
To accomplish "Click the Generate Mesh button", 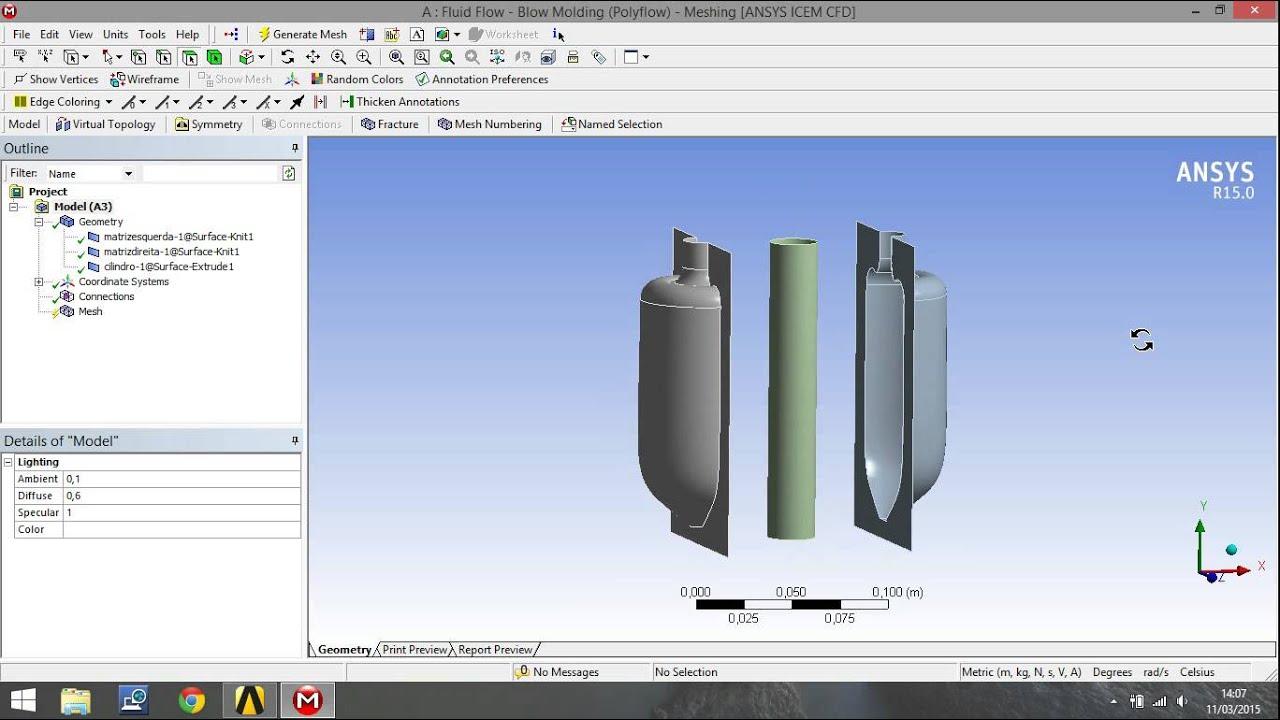I will [302, 34].
